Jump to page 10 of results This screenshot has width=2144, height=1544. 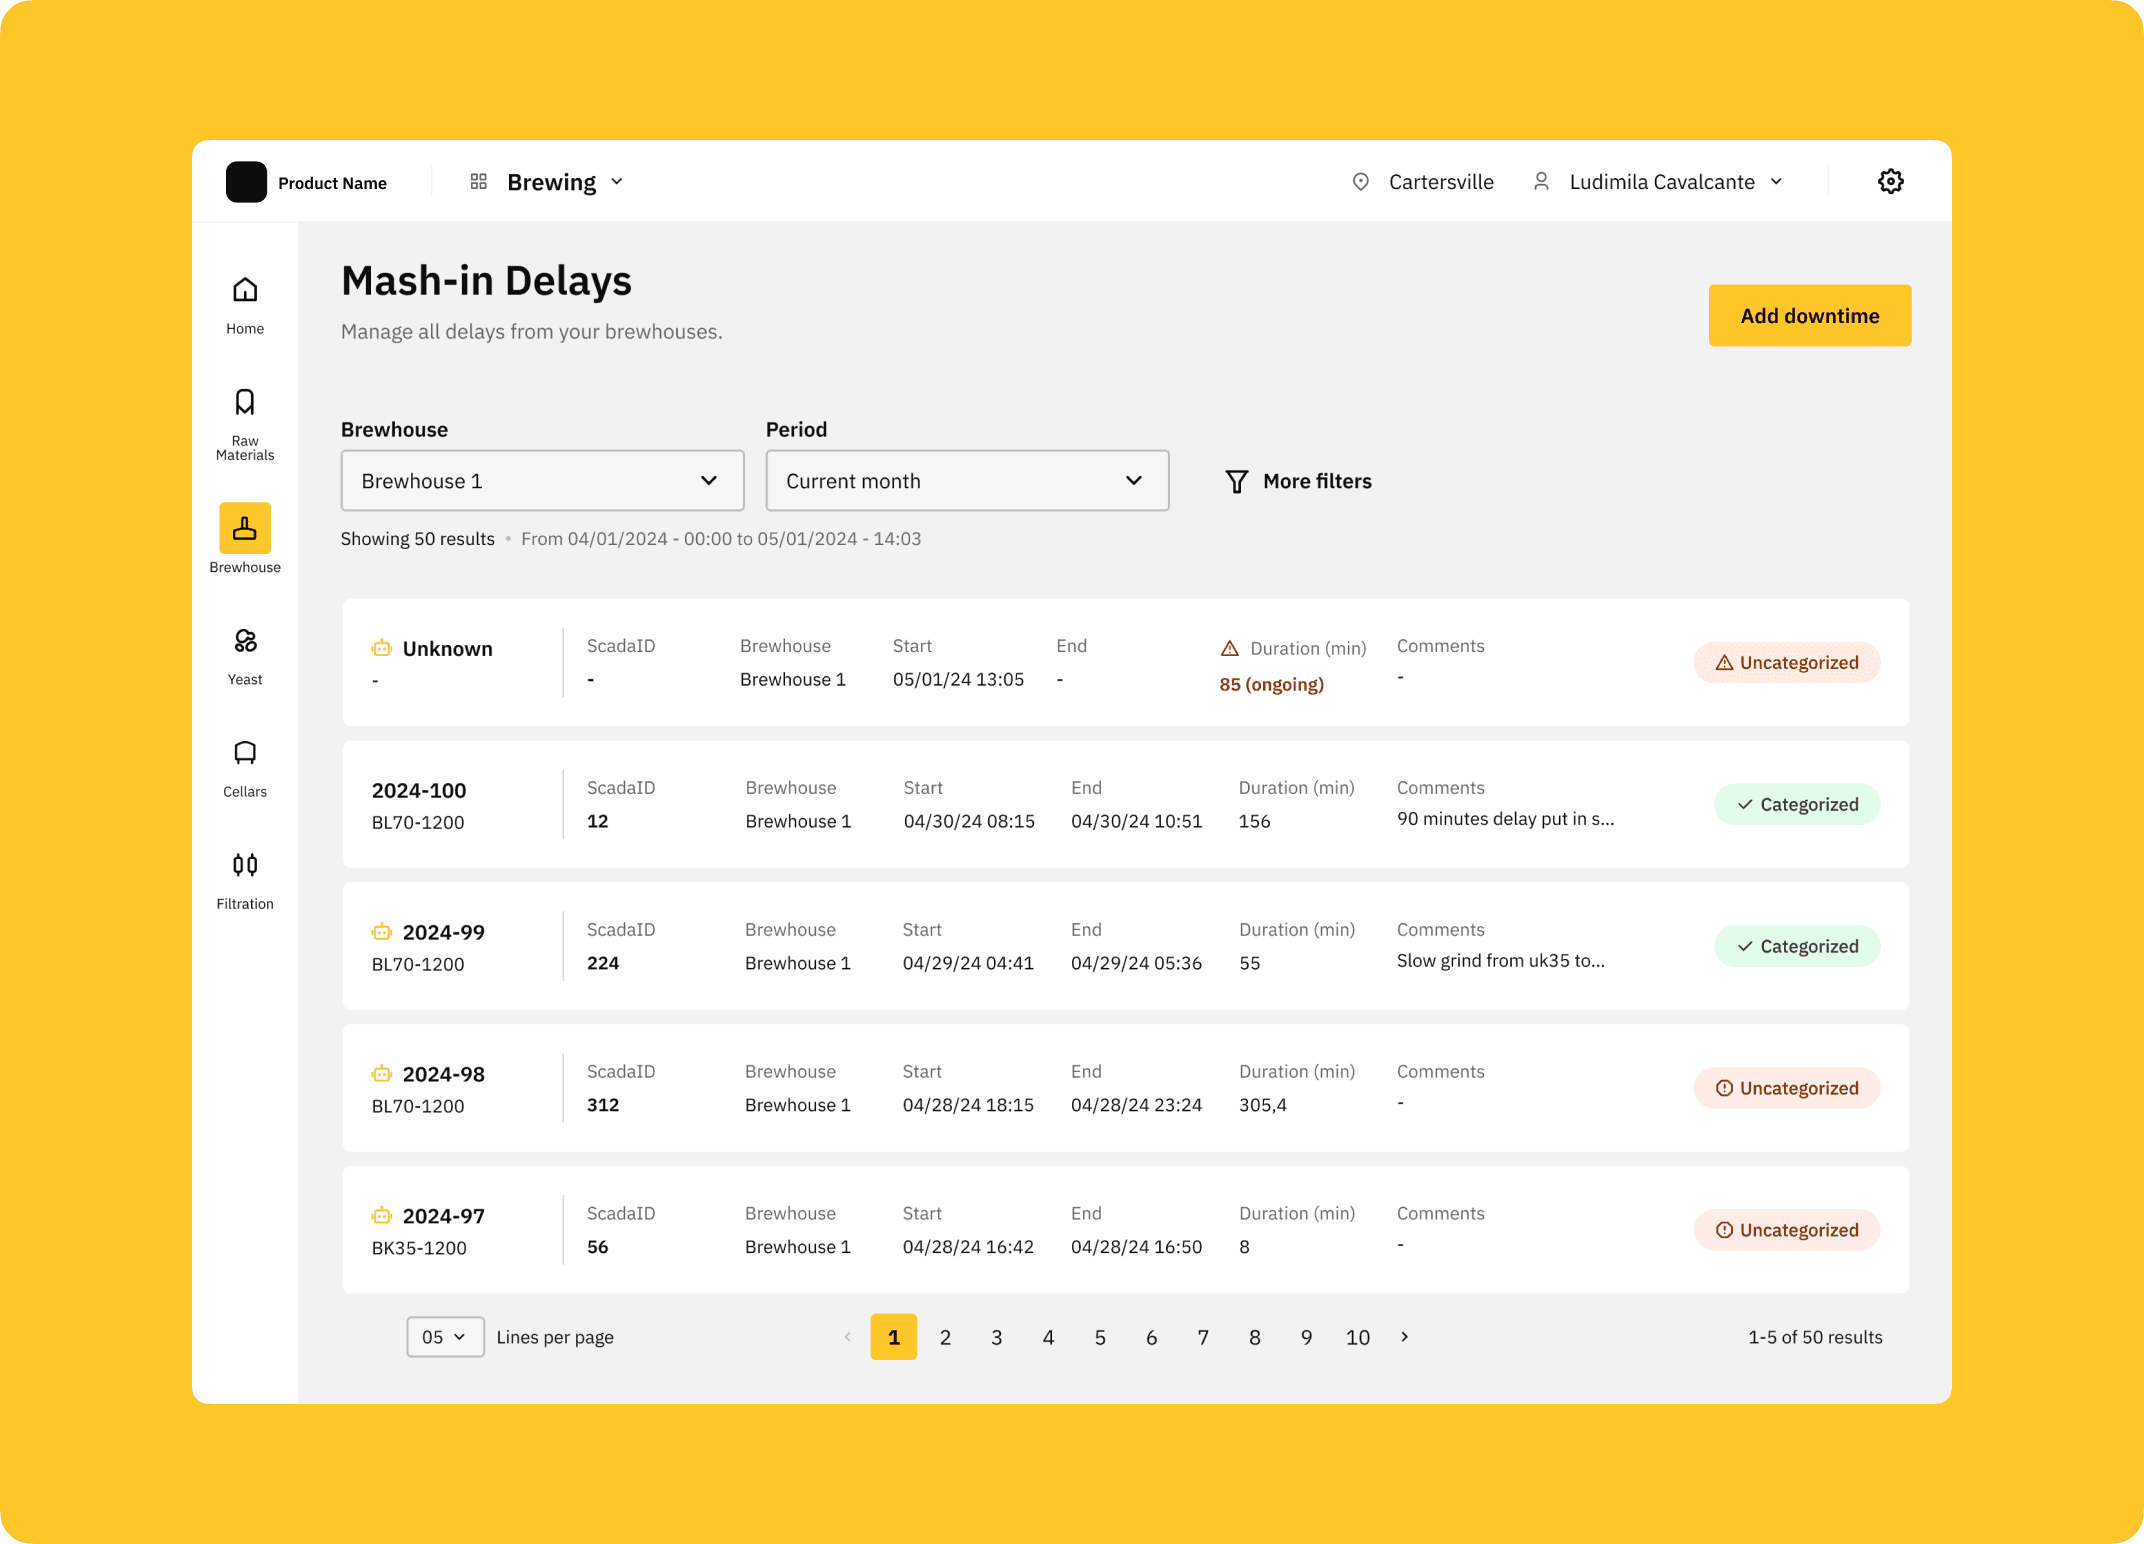coord(1357,1337)
